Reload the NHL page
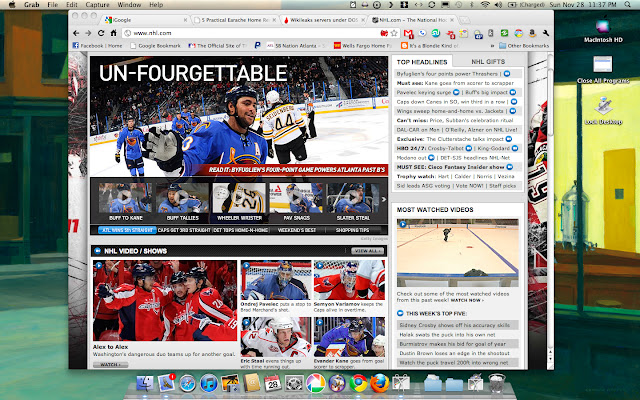 click(101, 33)
